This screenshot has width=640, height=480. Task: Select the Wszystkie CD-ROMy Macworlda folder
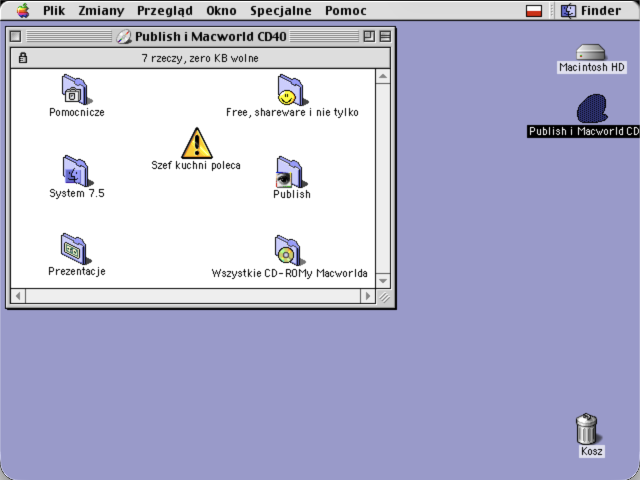(290, 250)
